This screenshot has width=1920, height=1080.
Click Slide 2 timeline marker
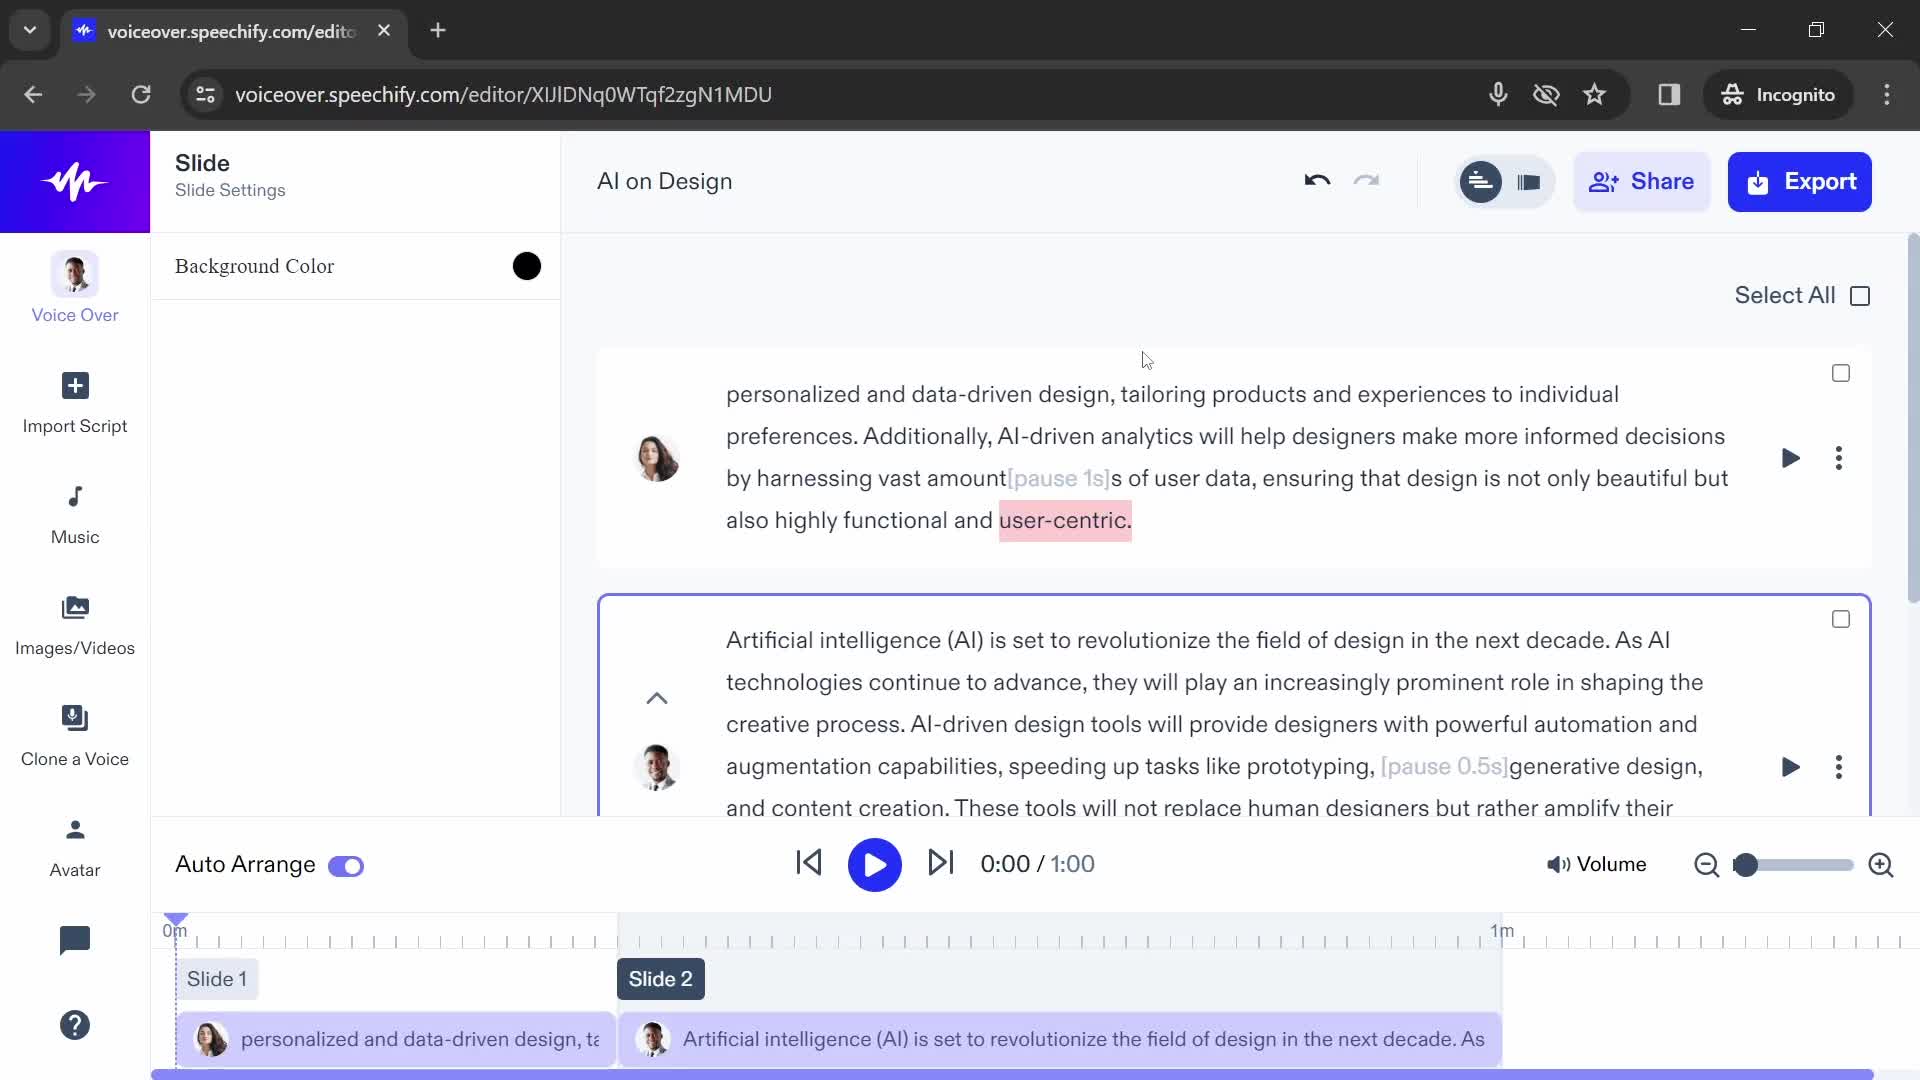pos(659,978)
